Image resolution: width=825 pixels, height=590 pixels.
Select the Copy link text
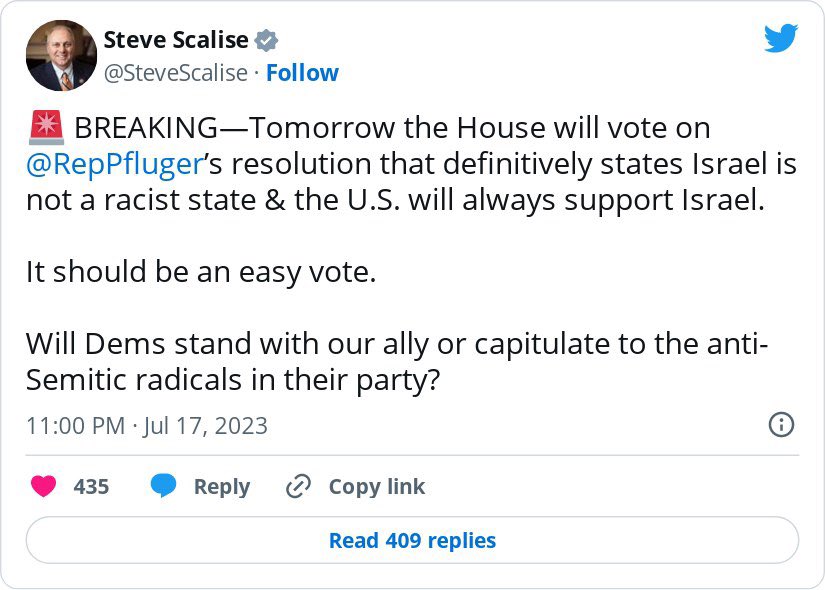click(x=376, y=487)
